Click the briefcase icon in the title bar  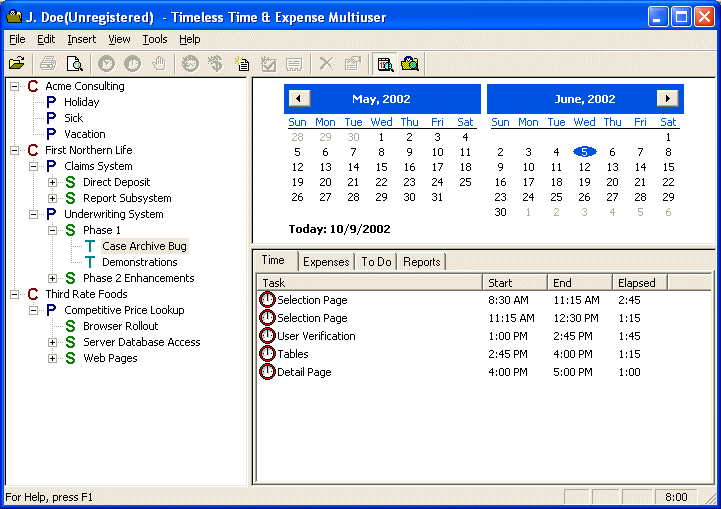tap(14, 17)
